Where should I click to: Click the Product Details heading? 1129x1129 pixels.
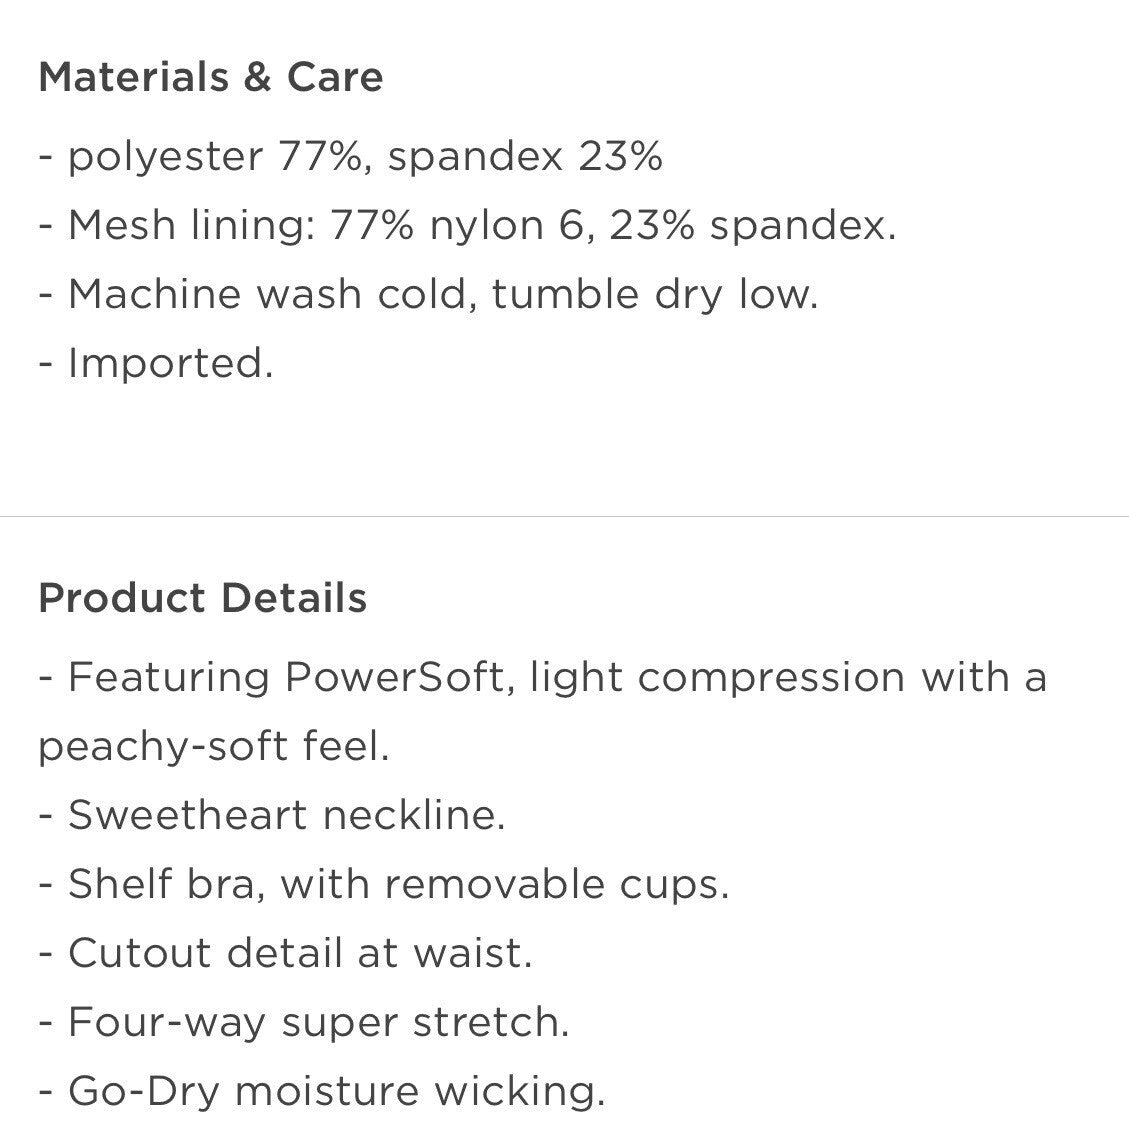point(202,598)
